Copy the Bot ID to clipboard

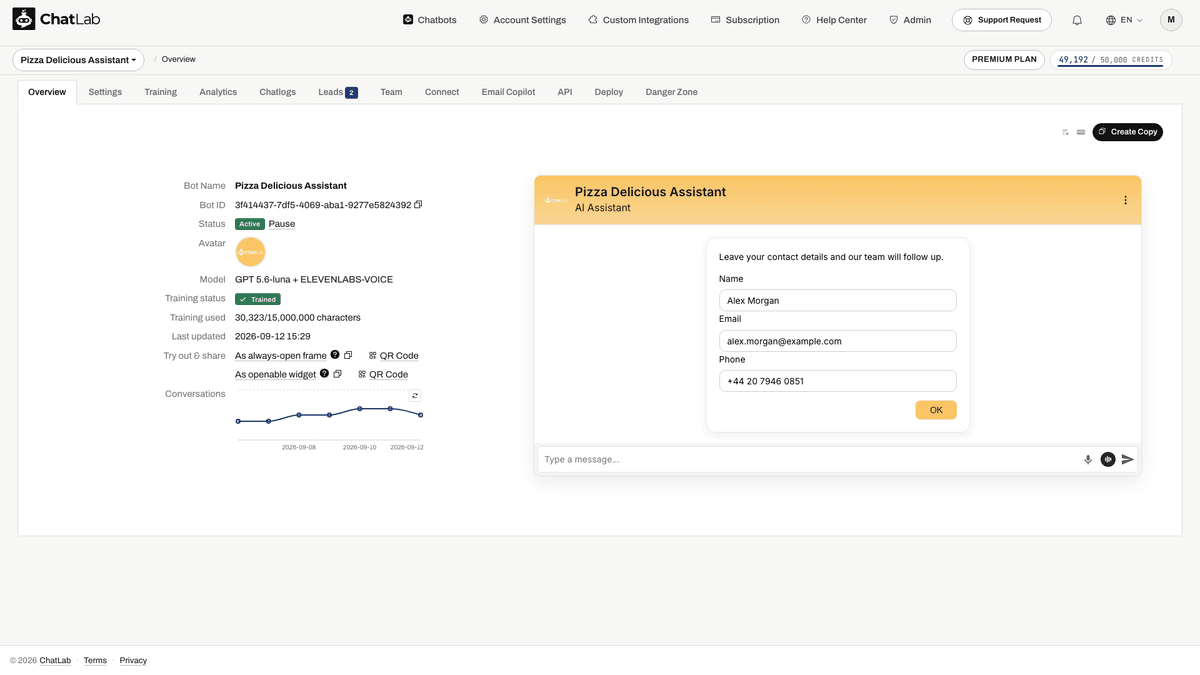[418, 205]
